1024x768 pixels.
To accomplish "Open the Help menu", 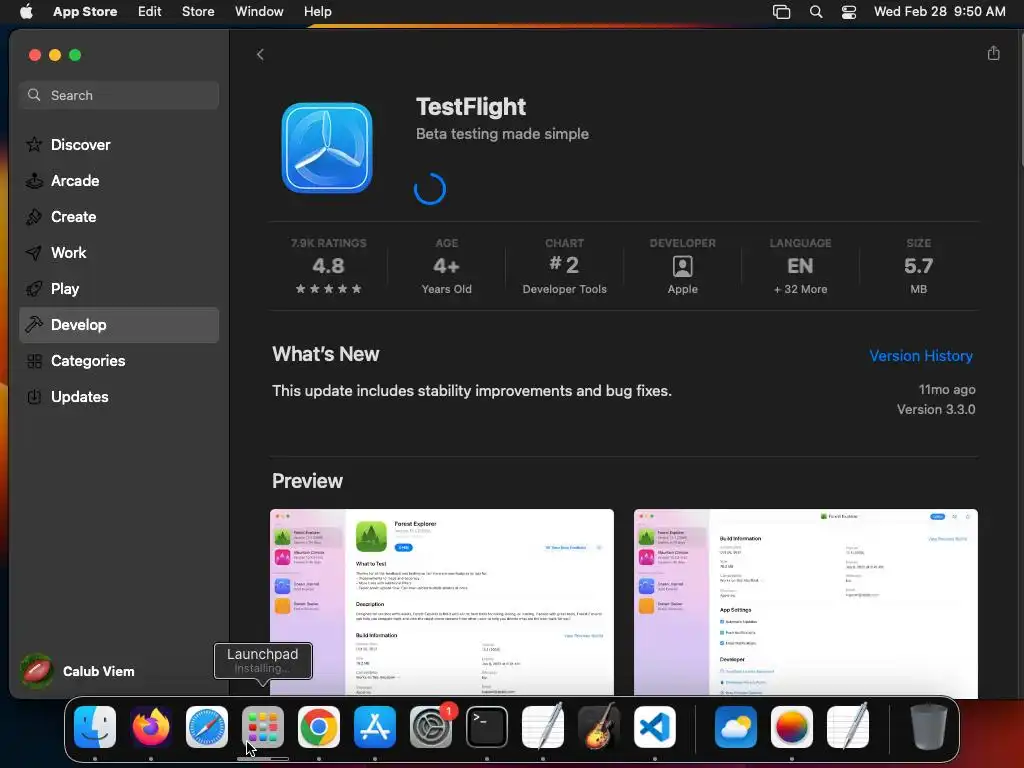I will point(317,11).
